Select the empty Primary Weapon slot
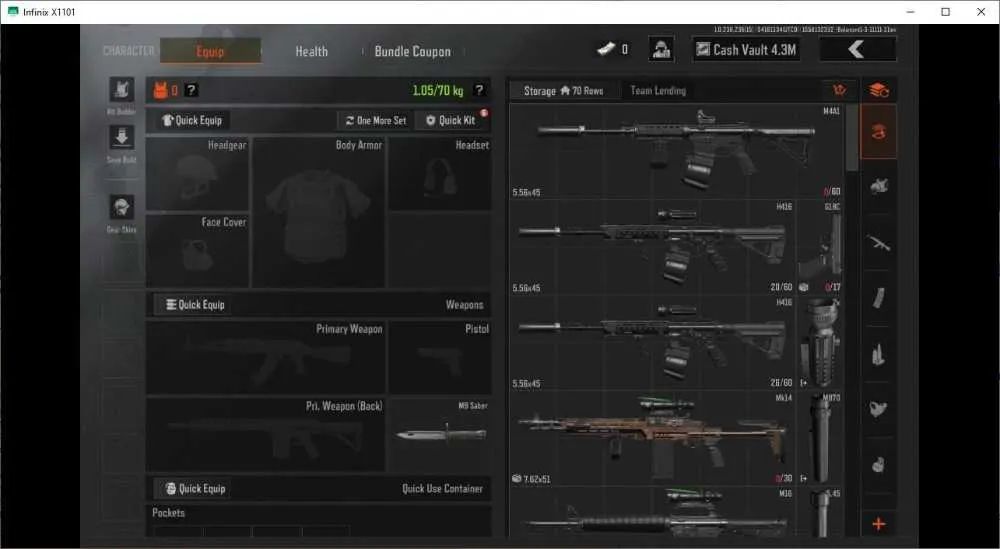 [x=265, y=357]
